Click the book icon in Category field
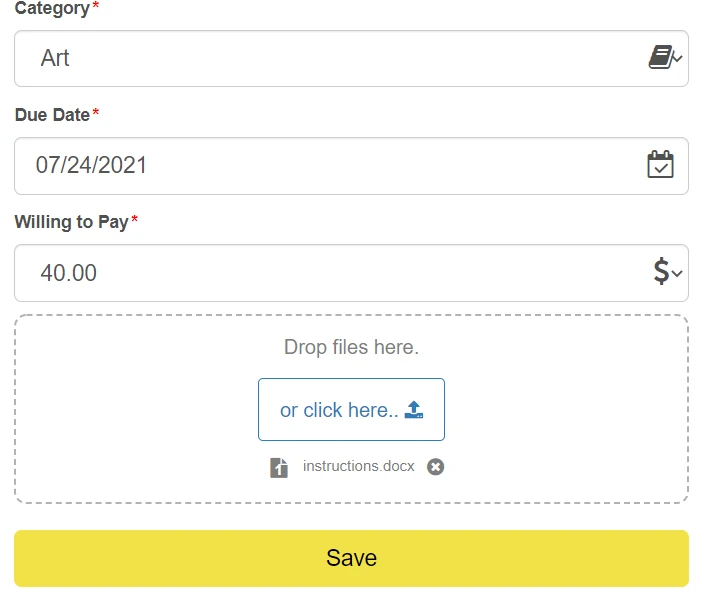 click(x=659, y=58)
